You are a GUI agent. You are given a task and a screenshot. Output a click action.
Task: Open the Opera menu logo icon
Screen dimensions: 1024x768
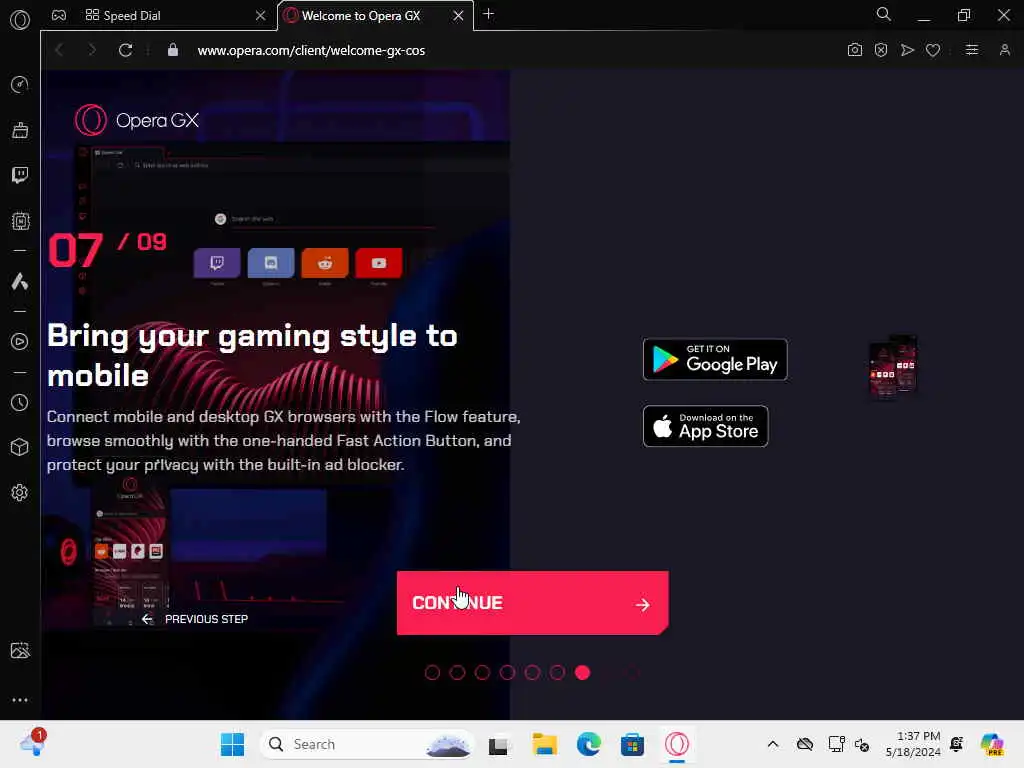pos(20,20)
